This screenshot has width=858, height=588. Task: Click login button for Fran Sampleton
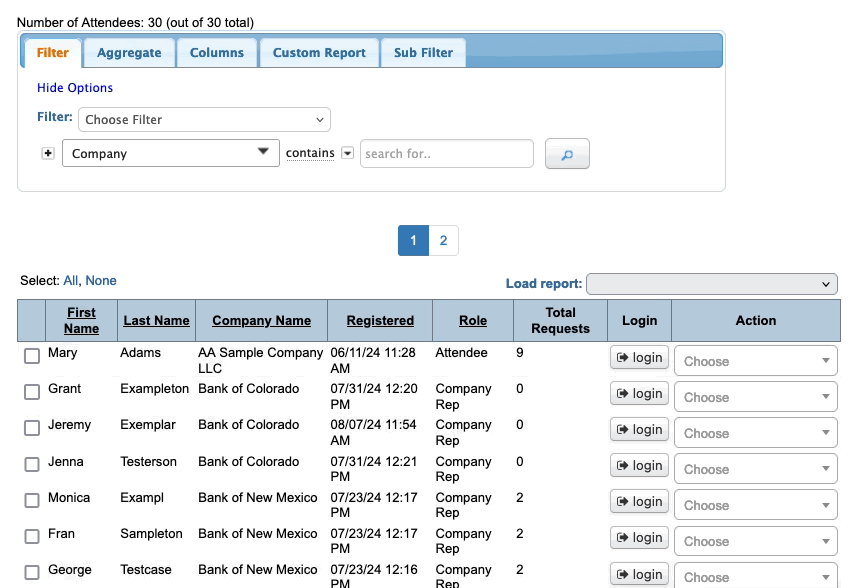[639, 538]
